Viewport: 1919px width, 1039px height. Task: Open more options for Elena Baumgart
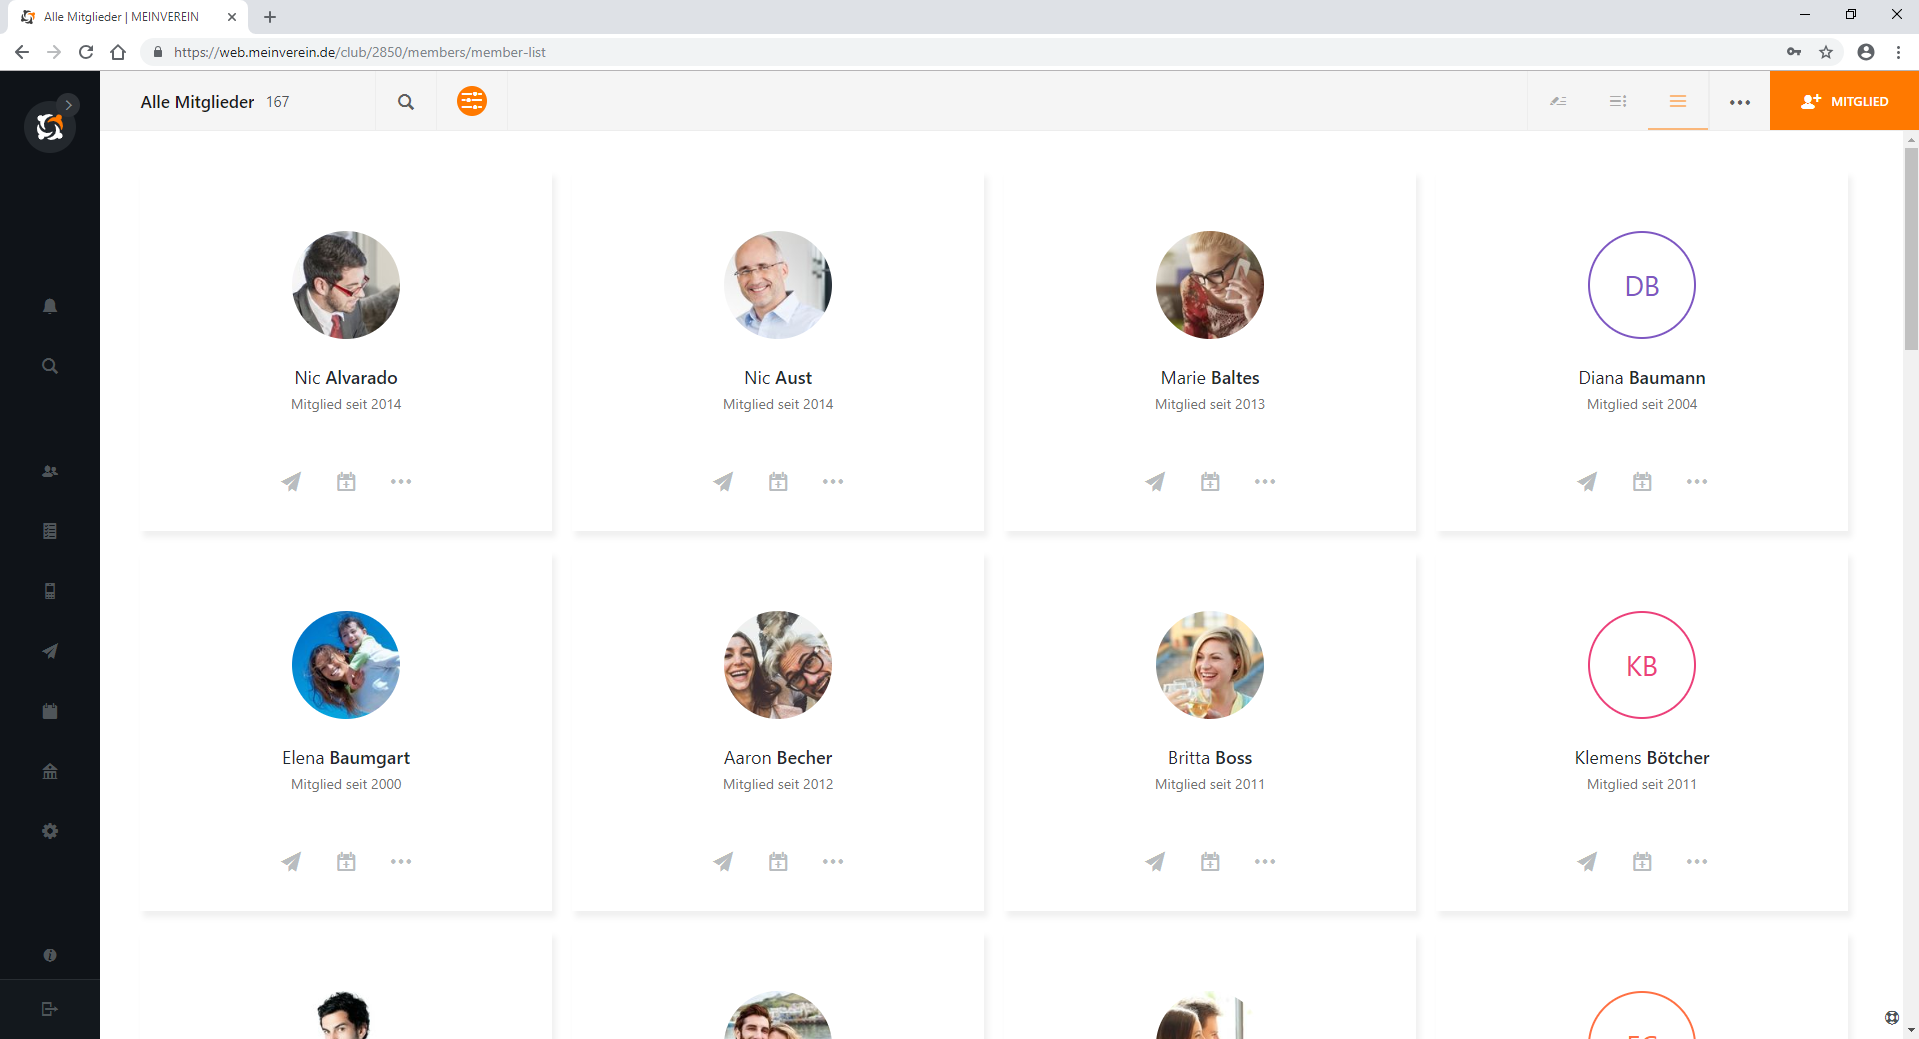click(401, 862)
